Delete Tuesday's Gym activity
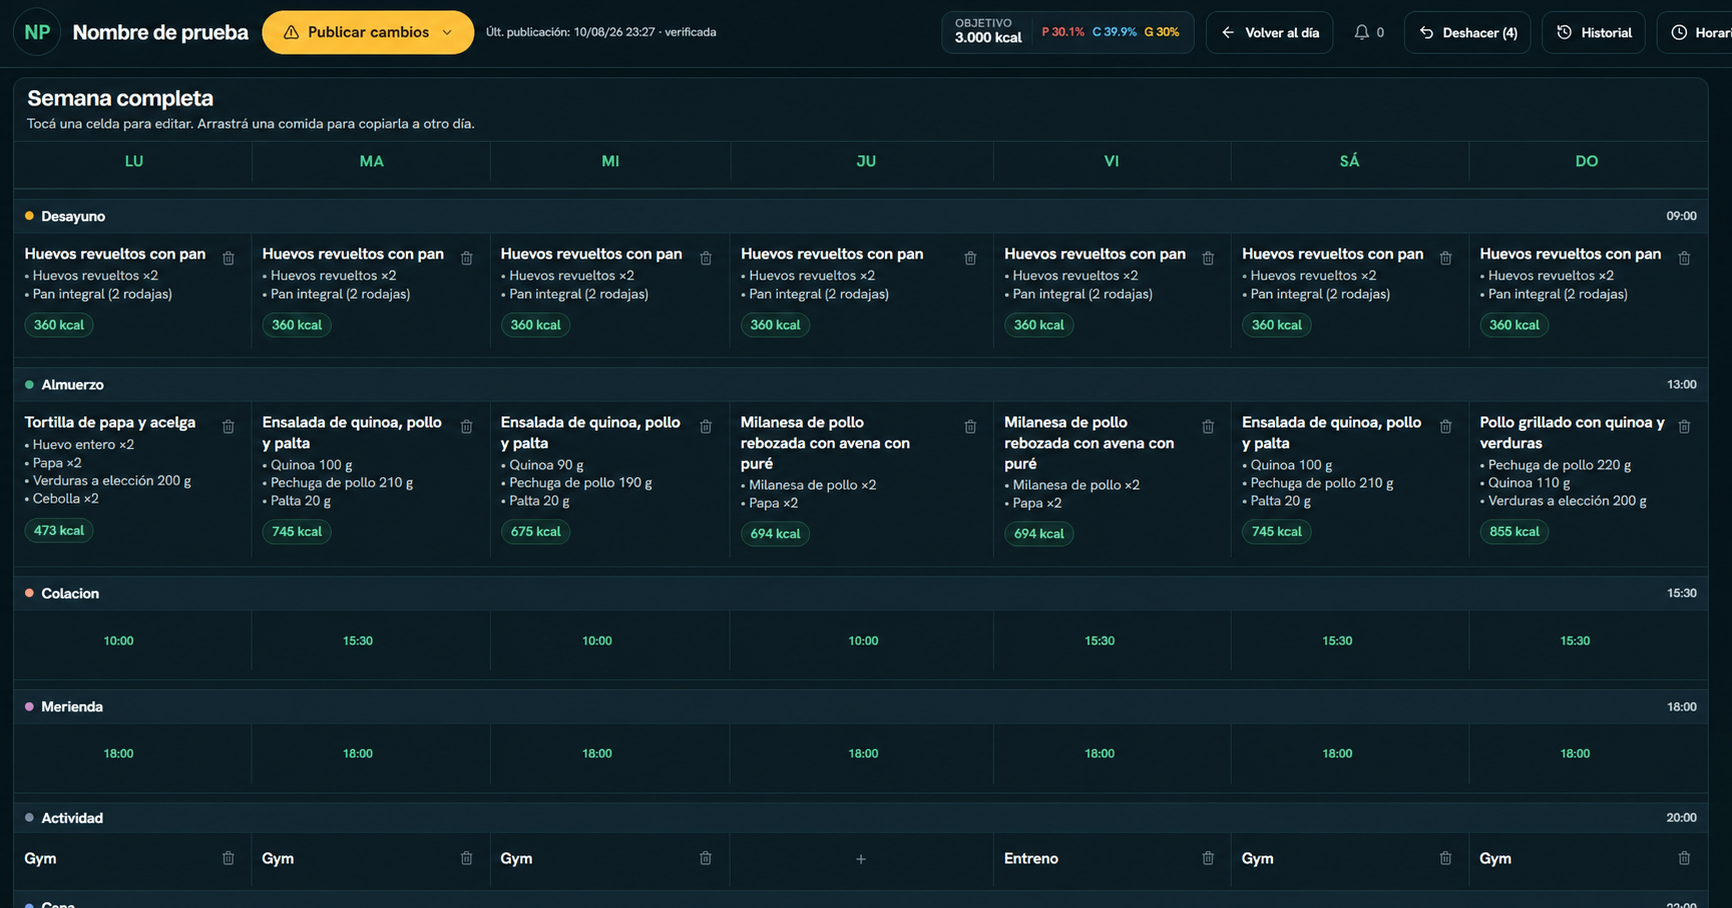The width and height of the screenshot is (1732, 908). coord(466,858)
